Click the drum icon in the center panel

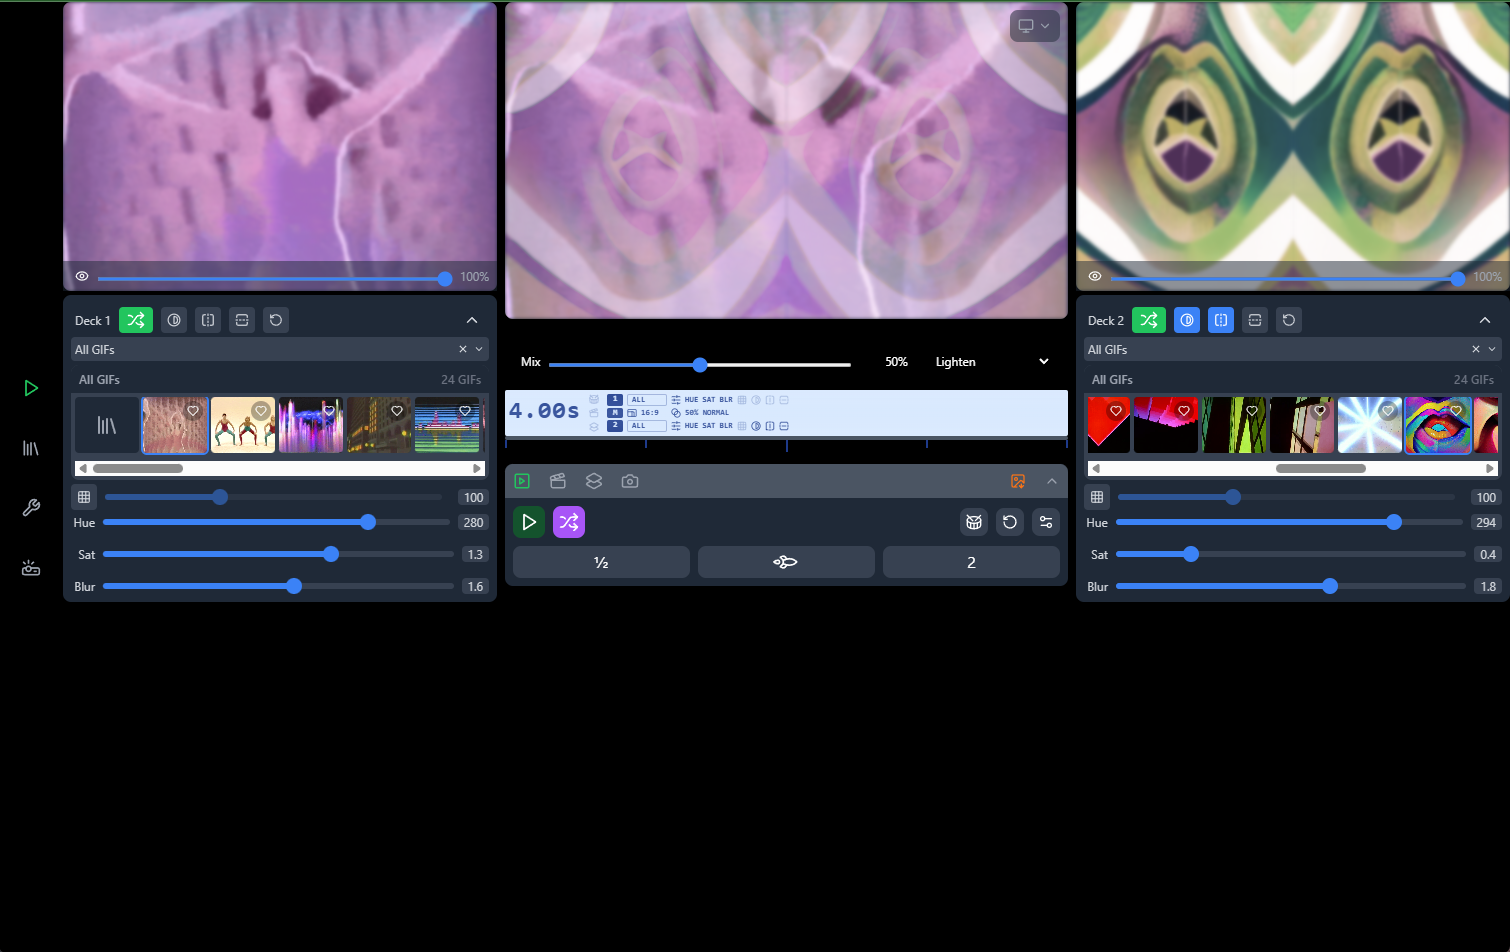pyautogui.click(x=973, y=522)
